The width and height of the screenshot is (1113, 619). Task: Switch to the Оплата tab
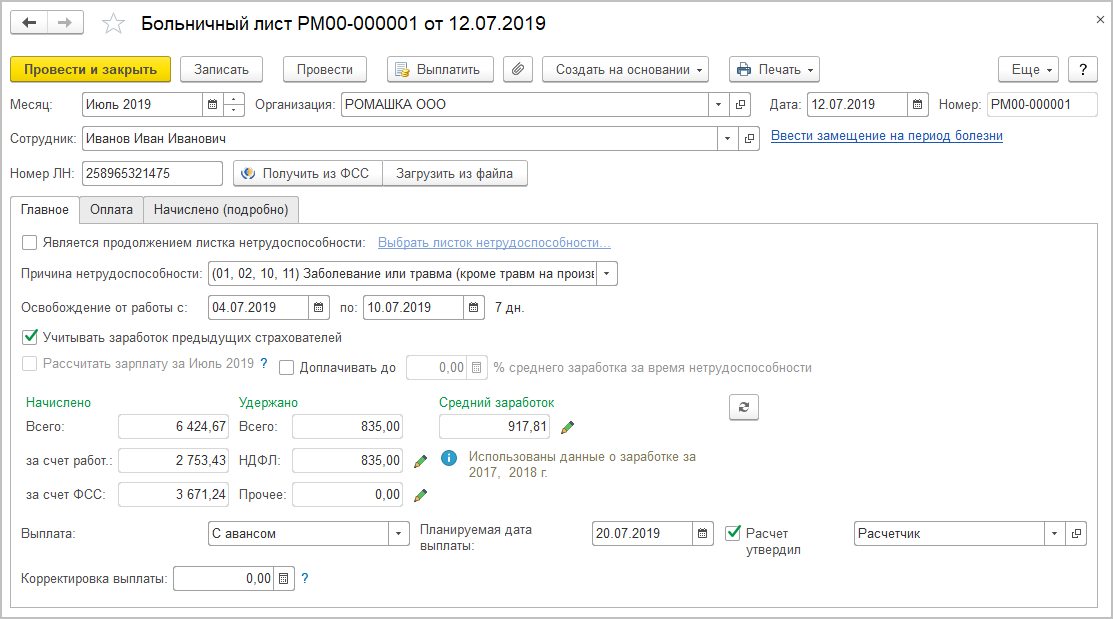click(x=111, y=209)
